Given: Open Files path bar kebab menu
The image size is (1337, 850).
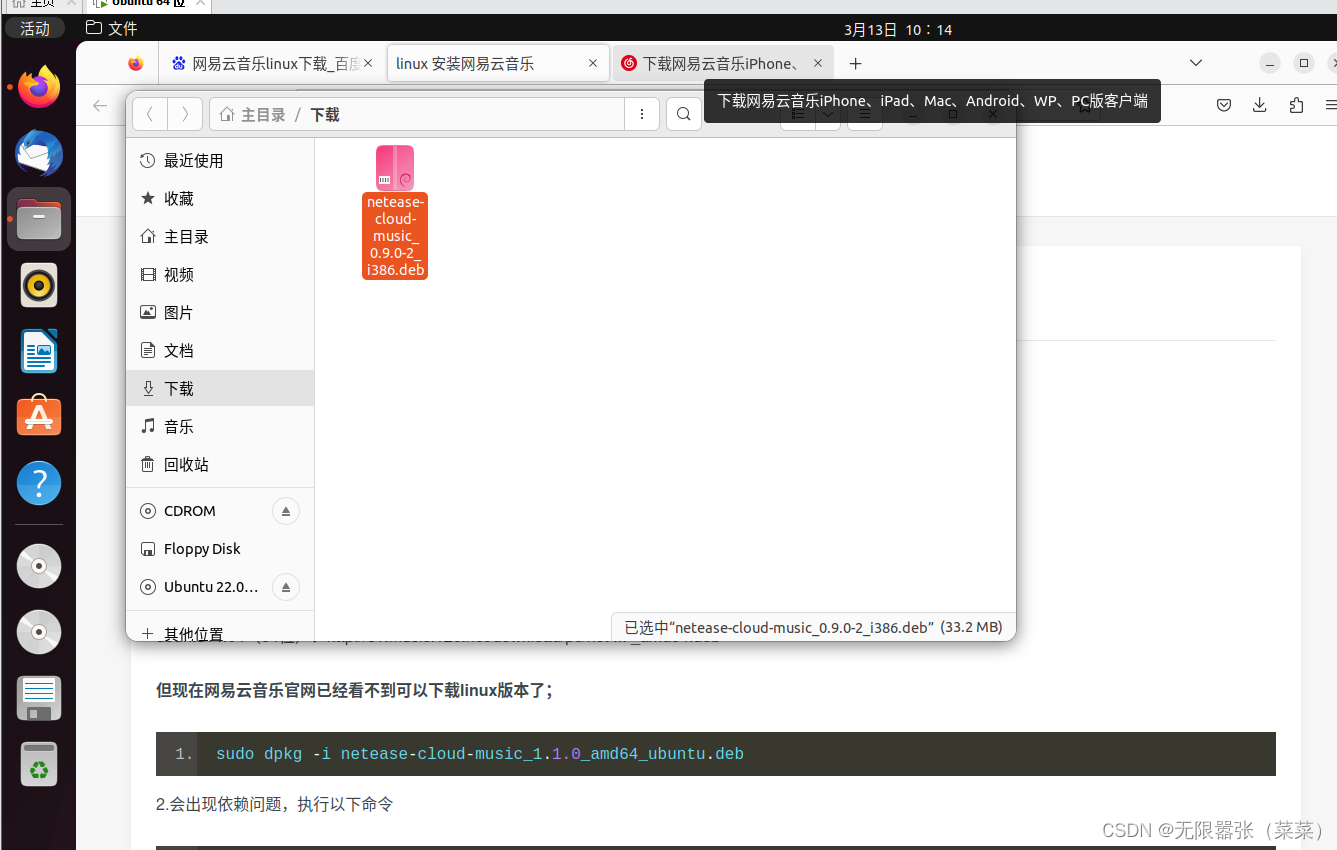Looking at the screenshot, I should [x=642, y=114].
